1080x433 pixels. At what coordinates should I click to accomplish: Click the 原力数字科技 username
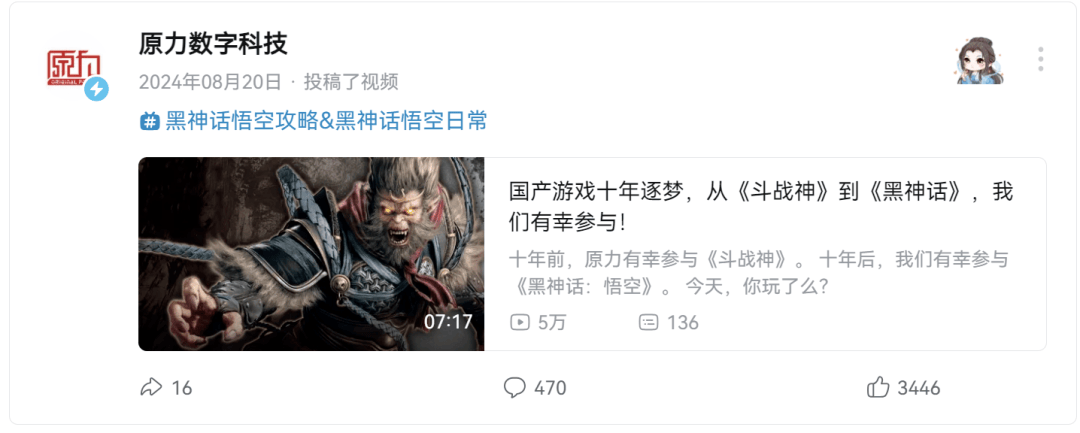[x=214, y=44]
